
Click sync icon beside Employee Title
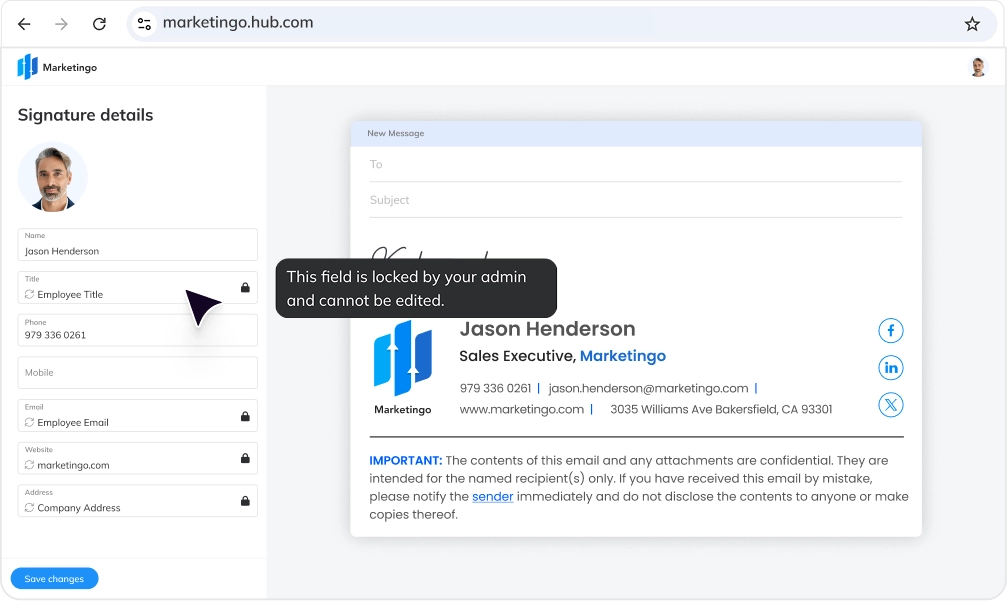point(30,294)
